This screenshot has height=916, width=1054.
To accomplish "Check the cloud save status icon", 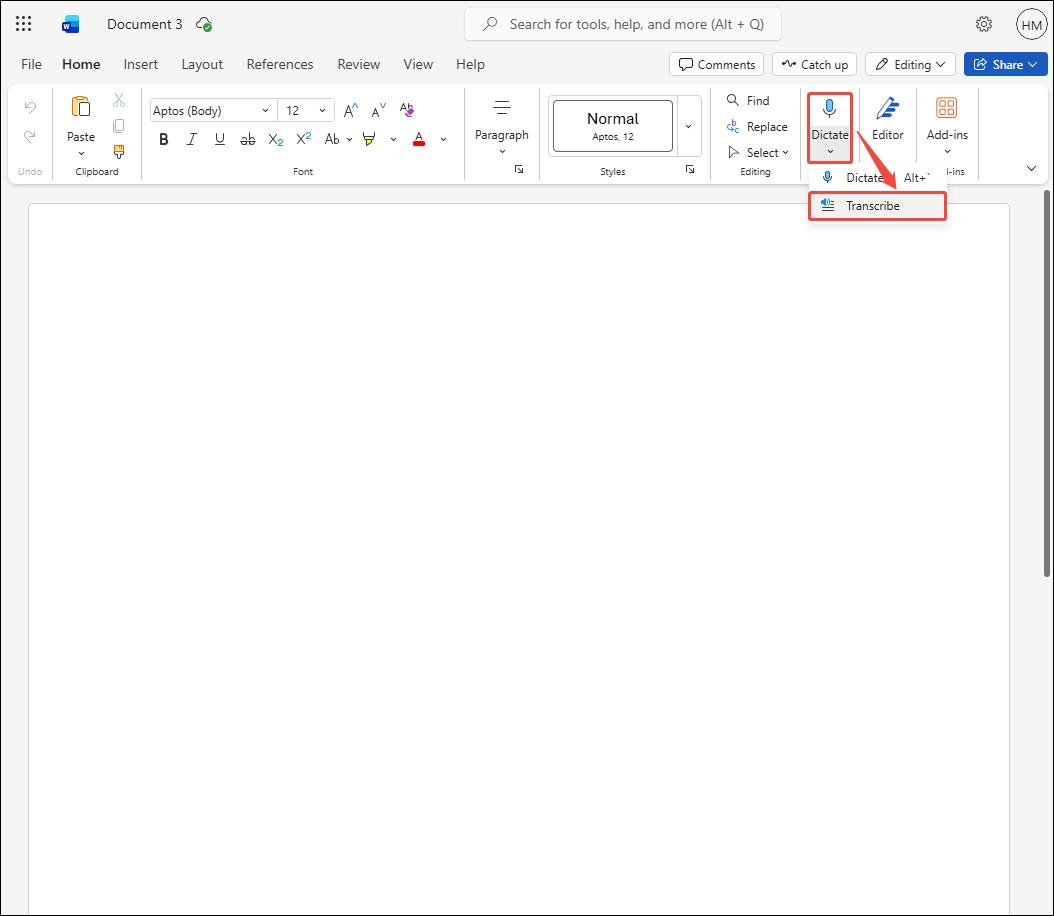I will point(204,25).
